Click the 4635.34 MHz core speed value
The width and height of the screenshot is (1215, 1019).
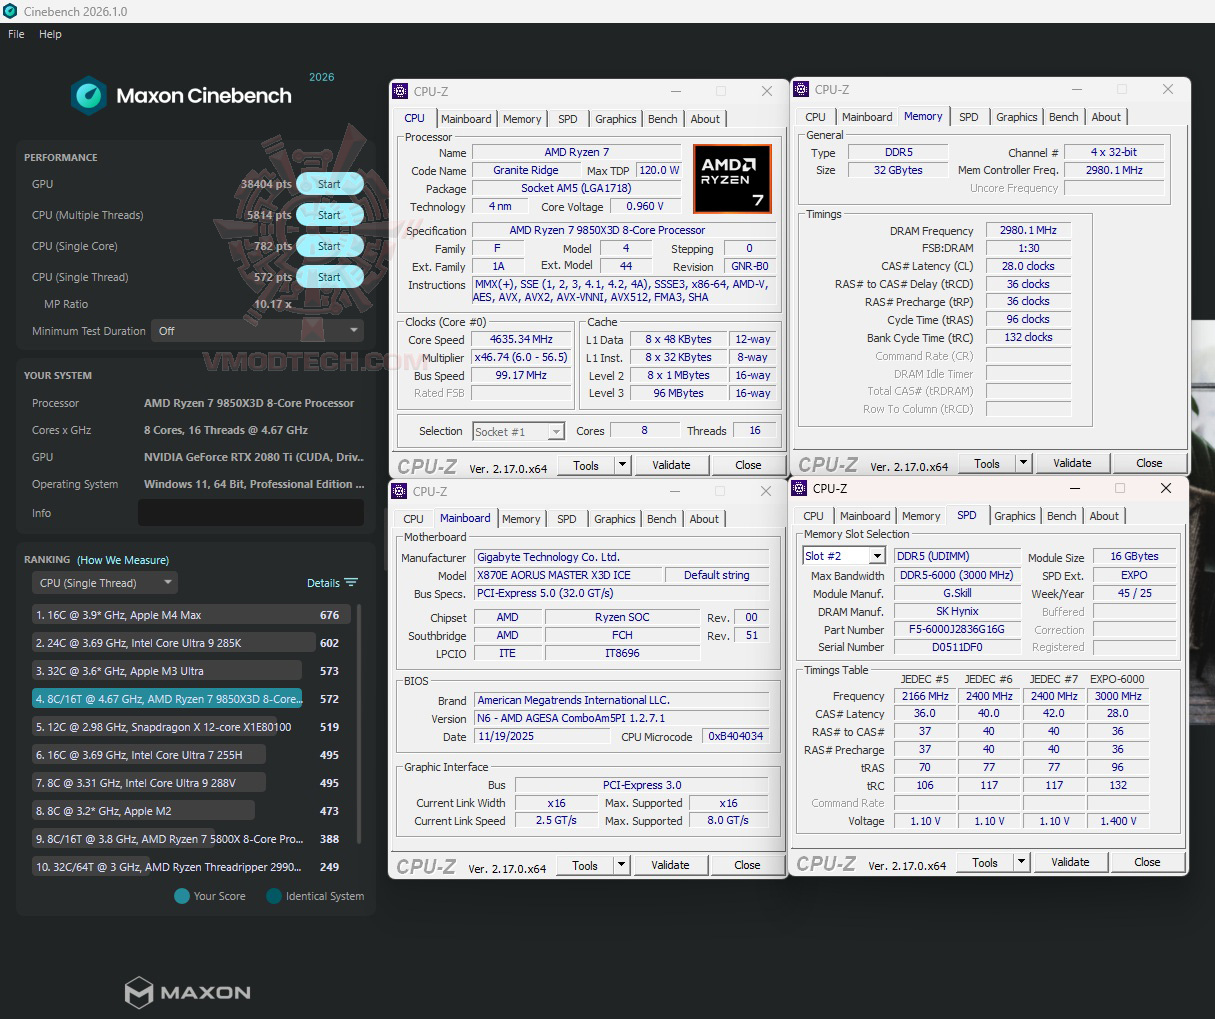(521, 339)
